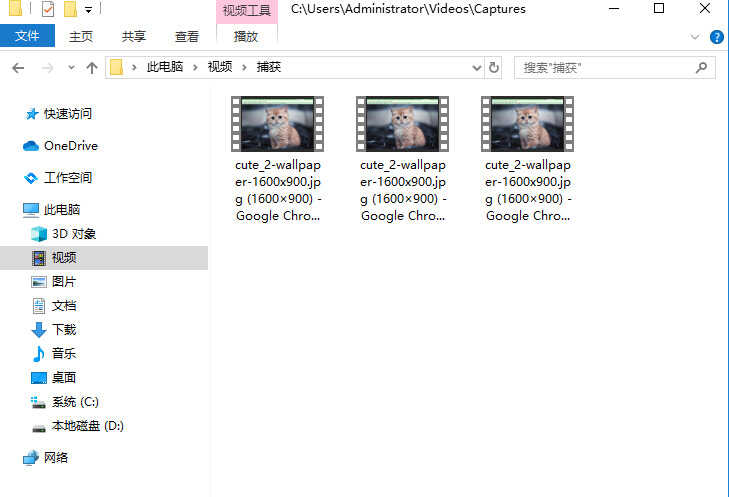Click the blue download arrow icon
The height and width of the screenshot is (497, 729).
[x=39, y=330]
